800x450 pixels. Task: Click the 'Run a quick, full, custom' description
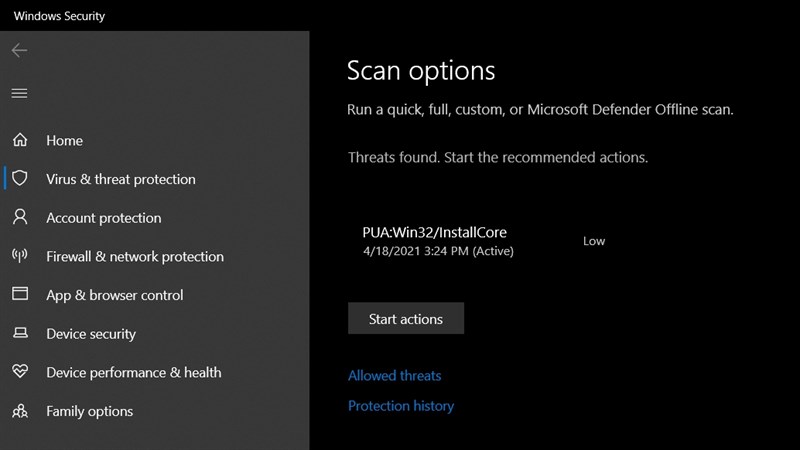540,110
